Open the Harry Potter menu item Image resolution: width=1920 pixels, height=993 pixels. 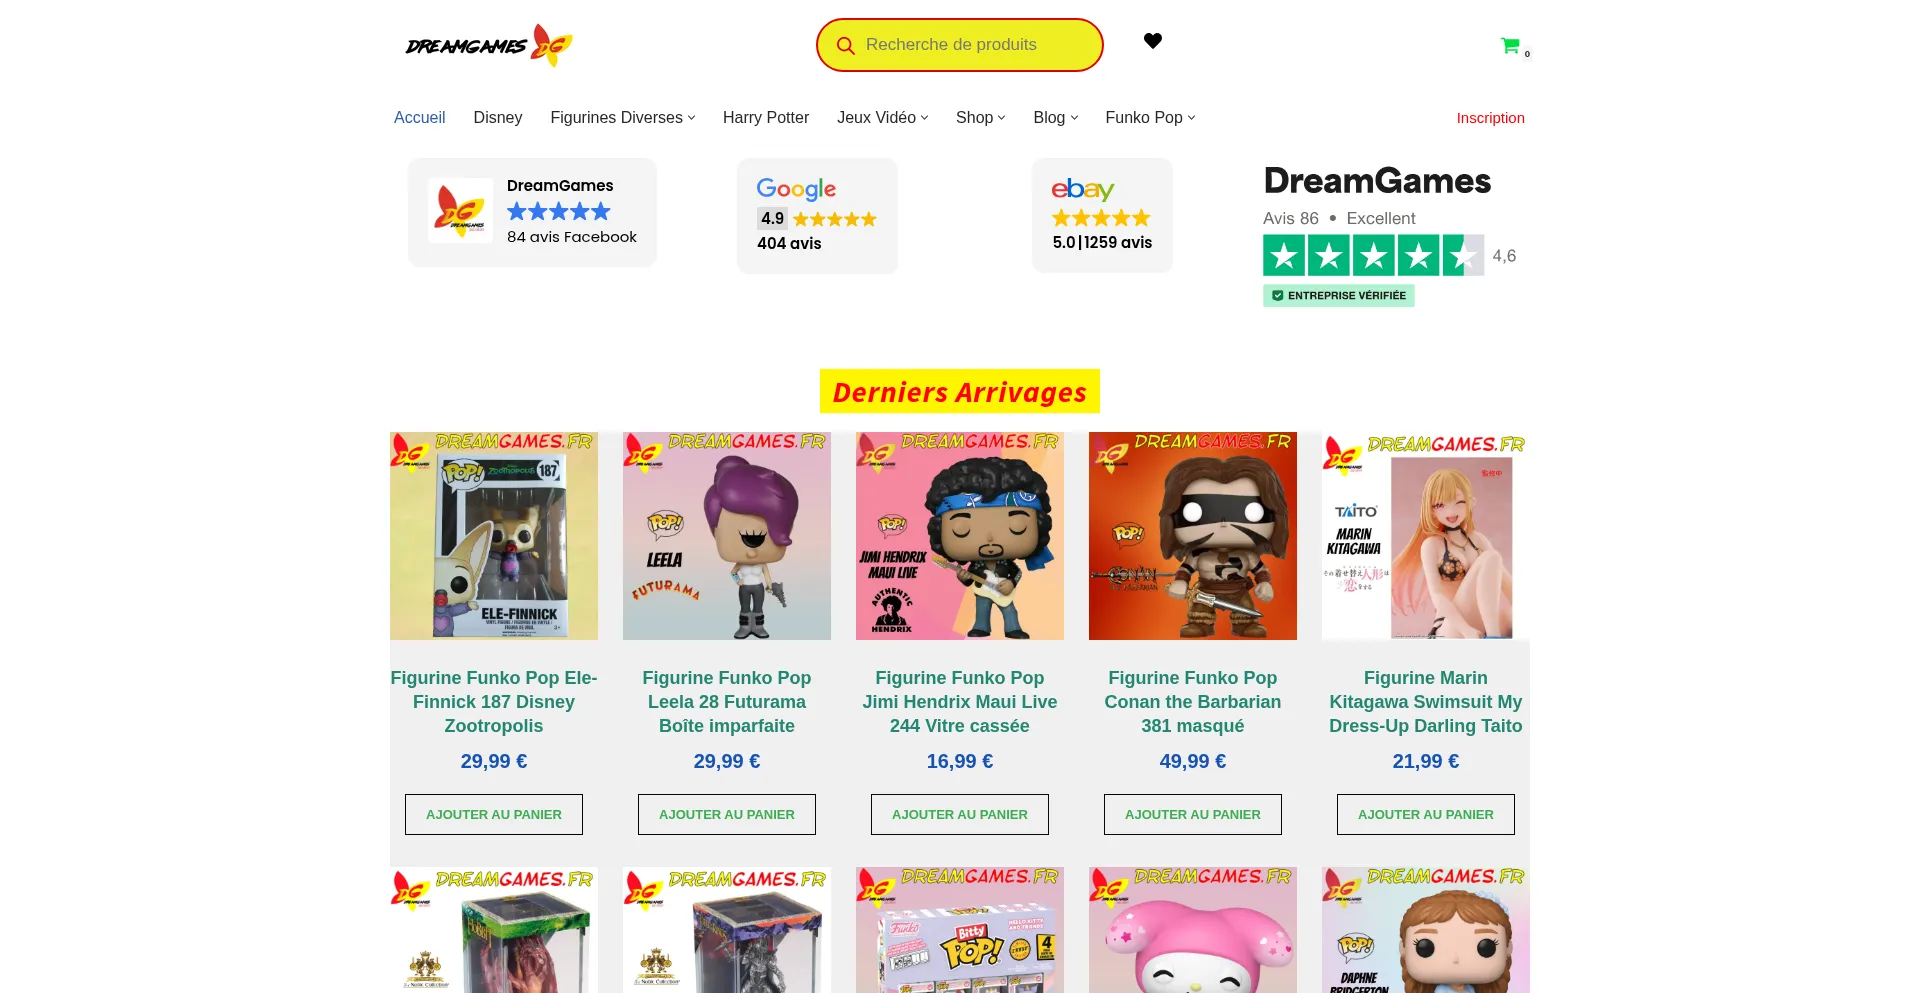click(x=766, y=118)
